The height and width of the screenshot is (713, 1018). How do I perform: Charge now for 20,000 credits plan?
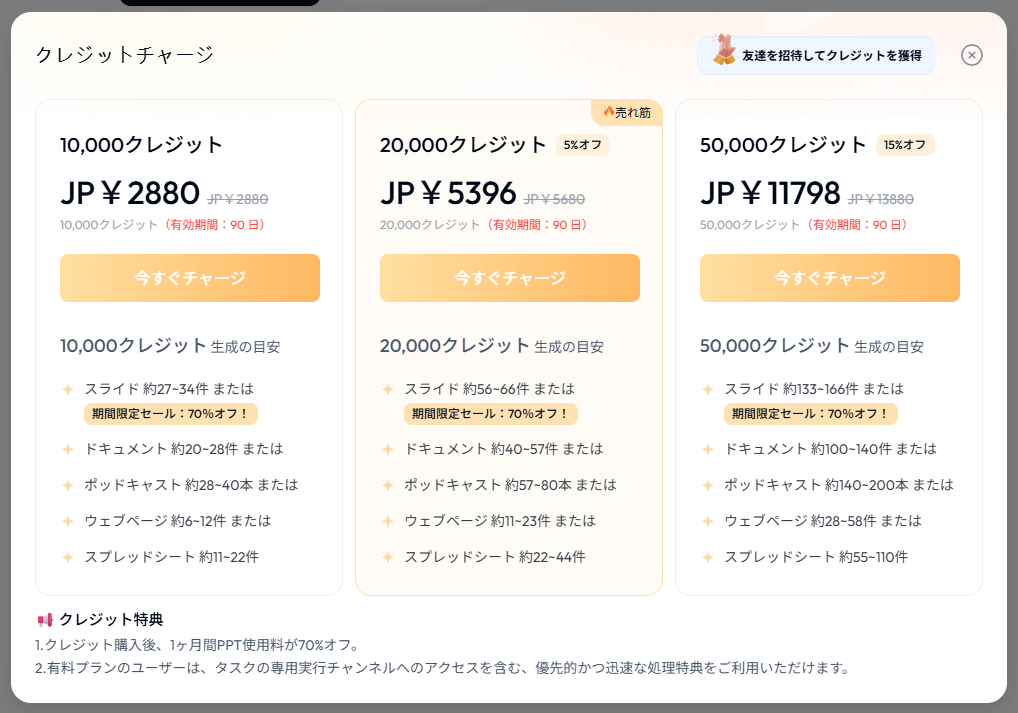510,278
